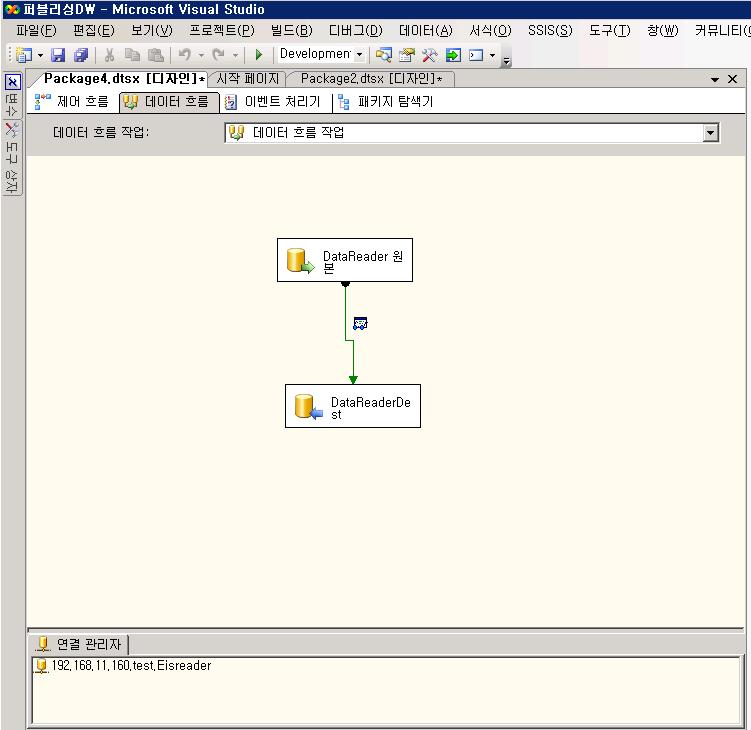
Task: Select the 연결 관리자 tab
Action: tap(80, 644)
